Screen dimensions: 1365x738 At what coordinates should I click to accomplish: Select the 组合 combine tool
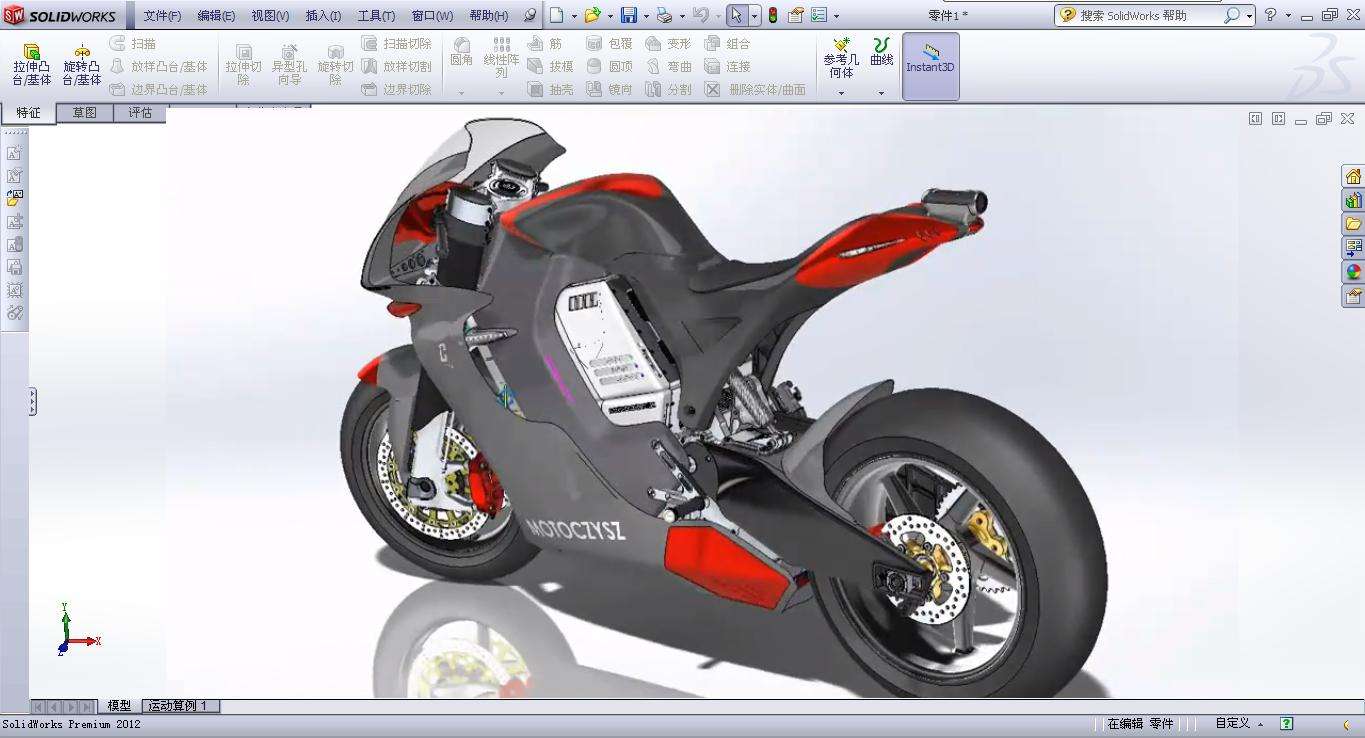point(727,44)
